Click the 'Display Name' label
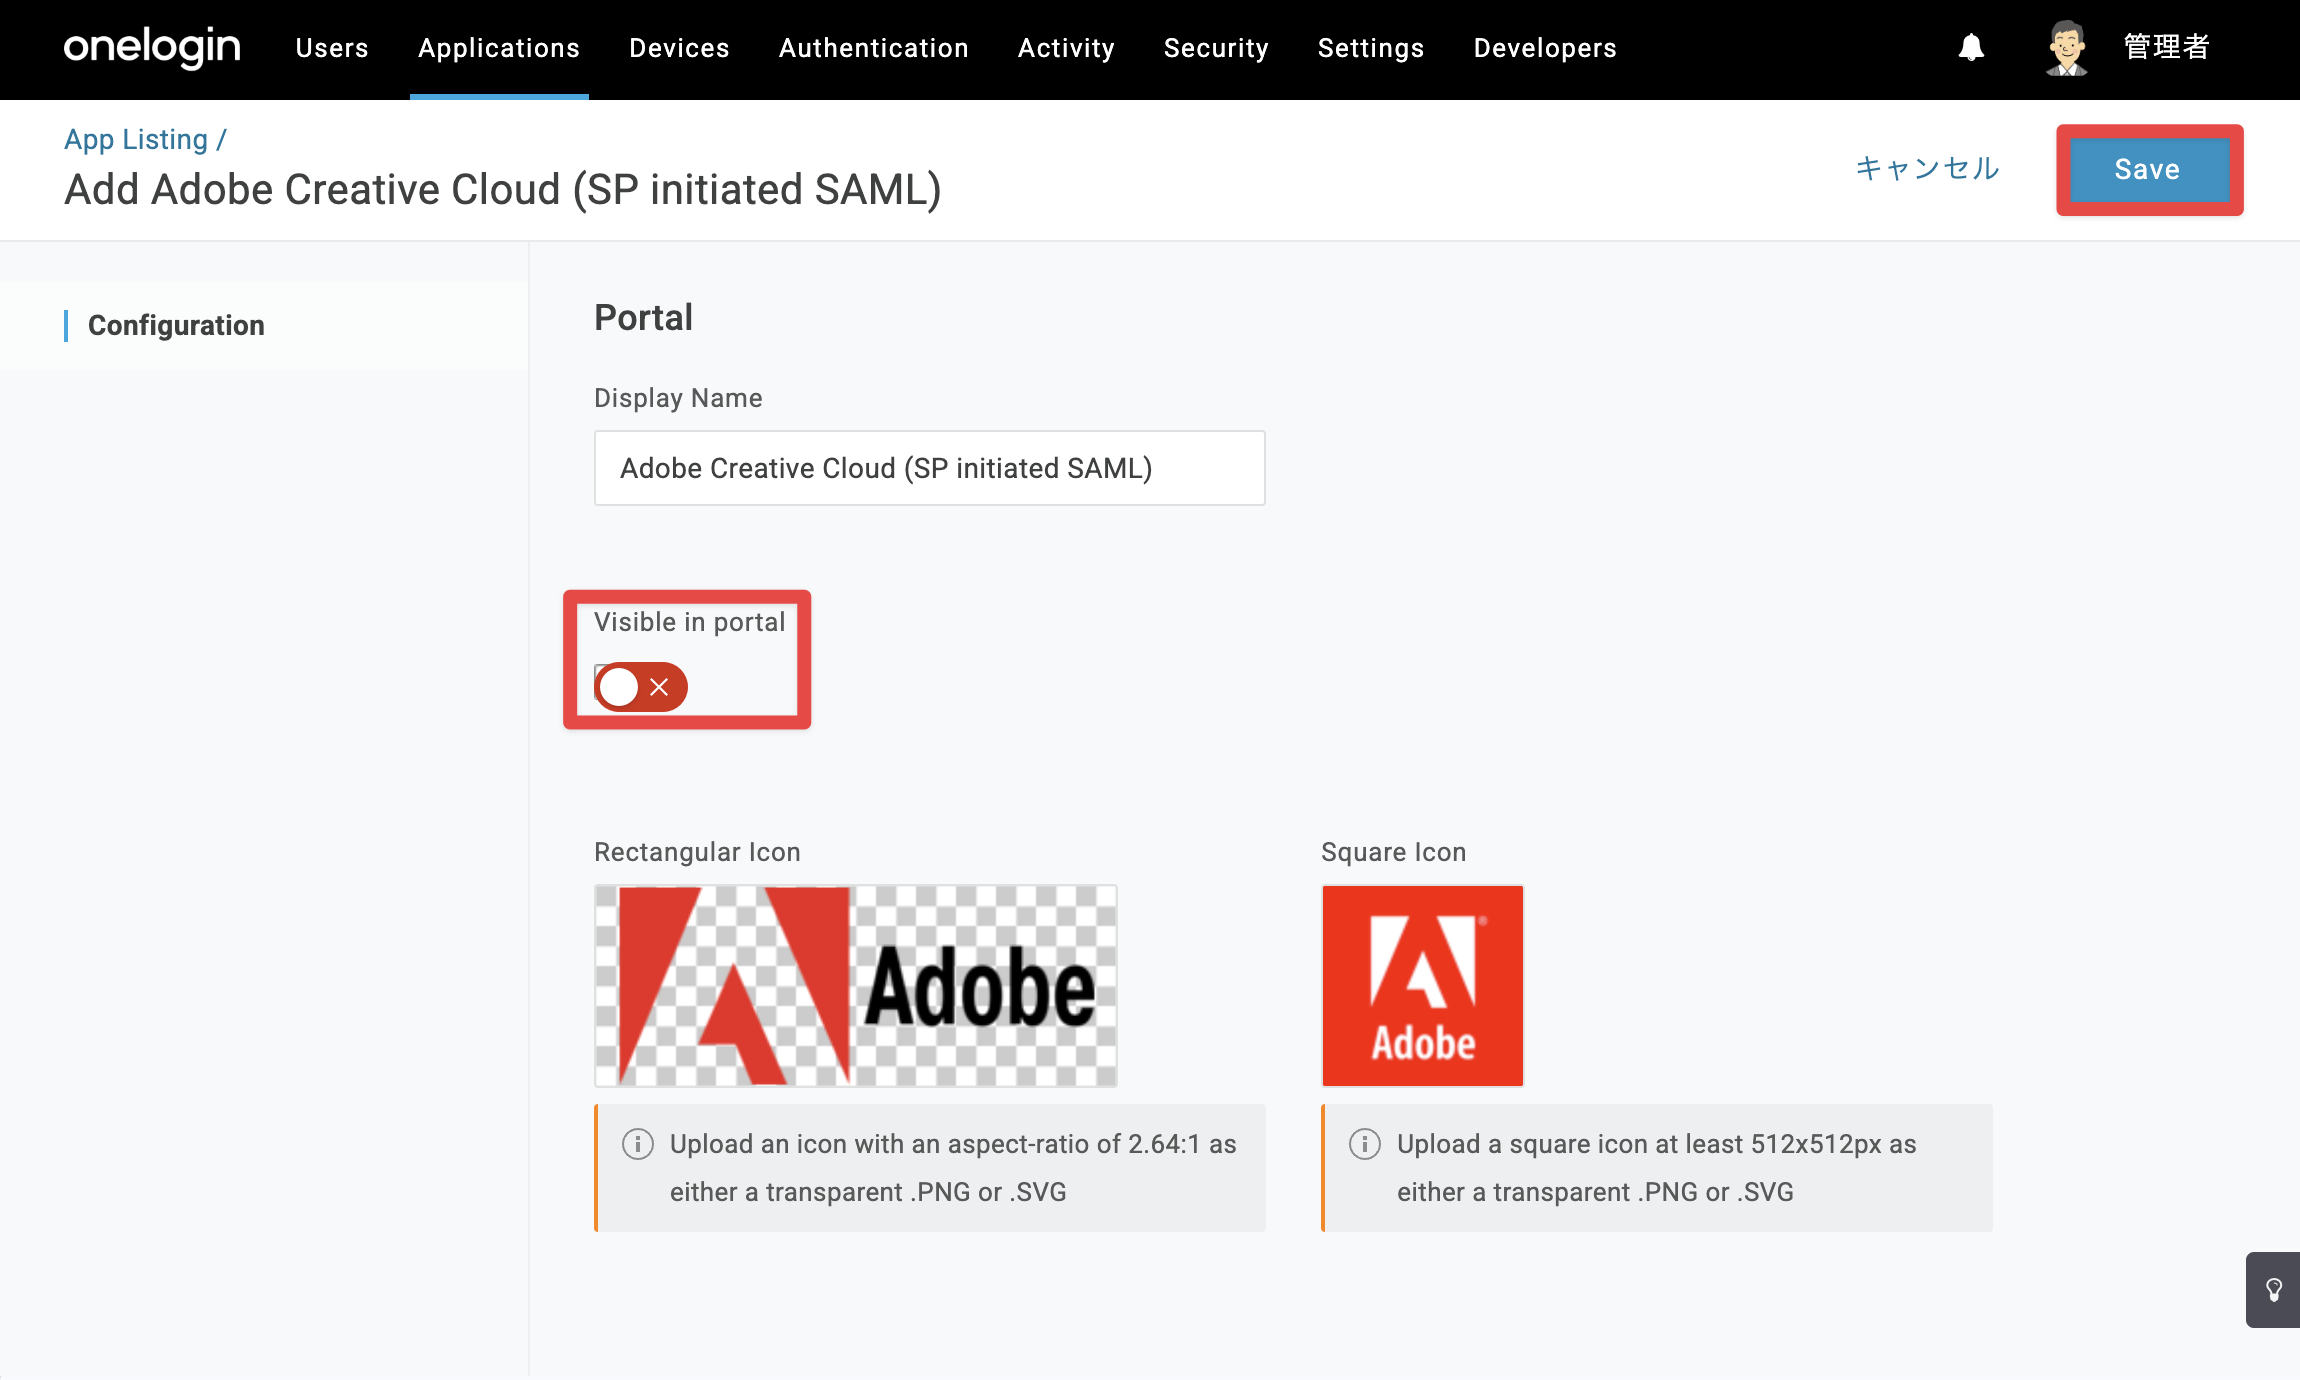 pyautogui.click(x=678, y=398)
